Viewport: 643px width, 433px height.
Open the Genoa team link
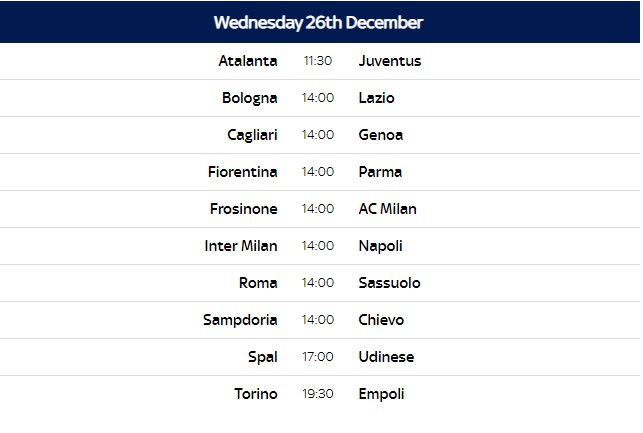click(380, 135)
